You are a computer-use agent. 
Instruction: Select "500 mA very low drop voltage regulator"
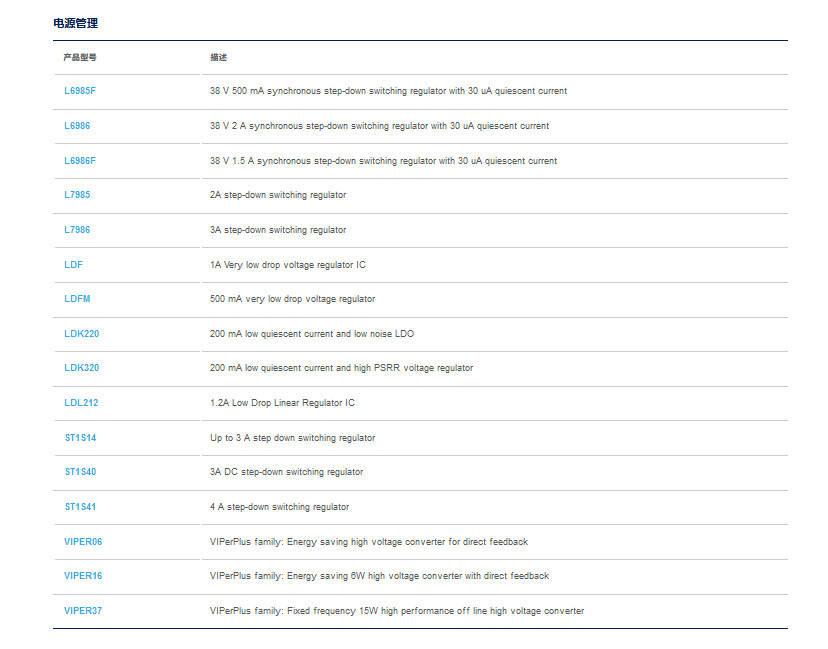(x=293, y=299)
